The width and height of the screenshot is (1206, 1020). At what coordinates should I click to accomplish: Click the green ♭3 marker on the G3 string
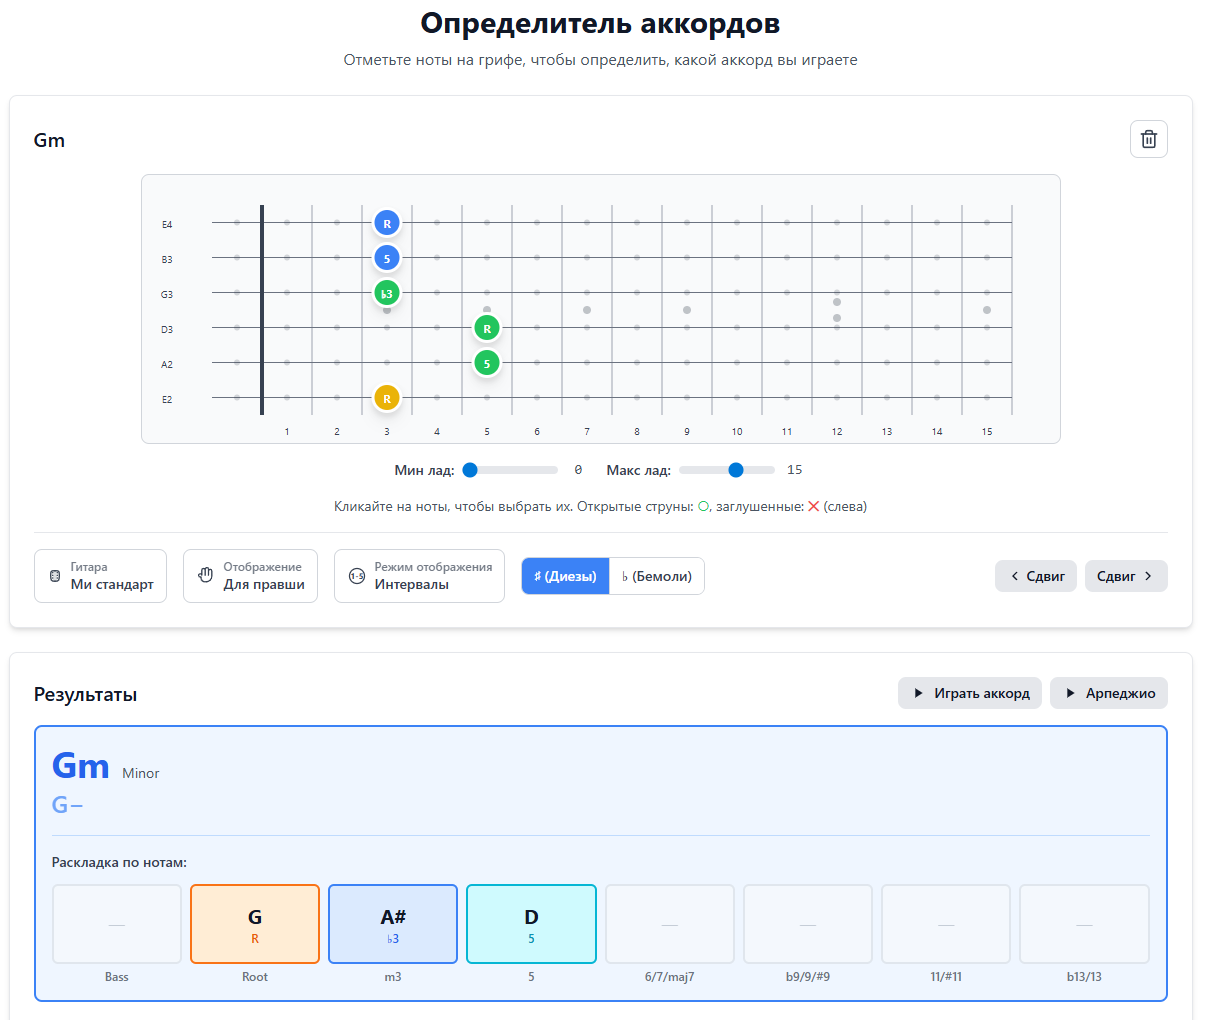pos(387,292)
